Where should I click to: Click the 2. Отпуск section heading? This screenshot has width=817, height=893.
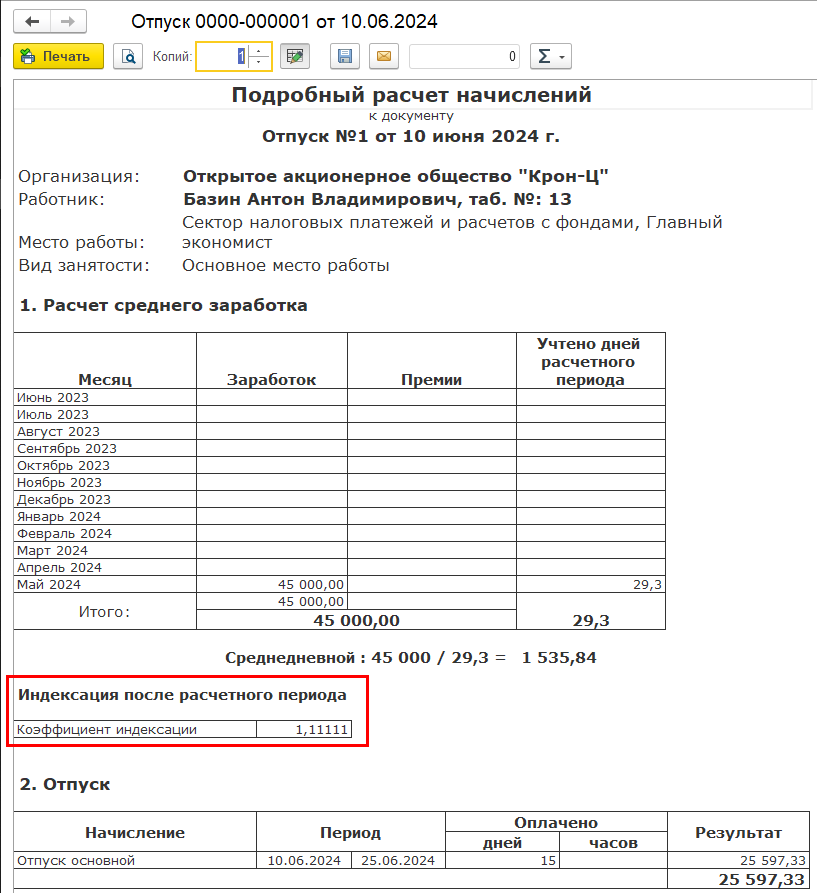click(x=65, y=784)
